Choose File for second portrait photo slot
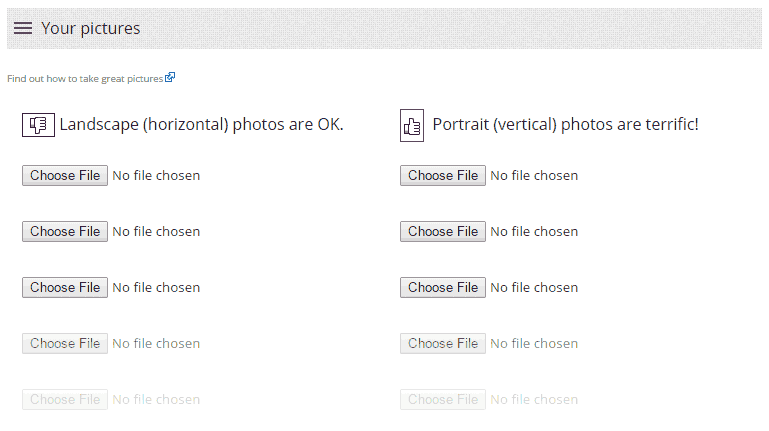This screenshot has width=769, height=431. tap(443, 231)
